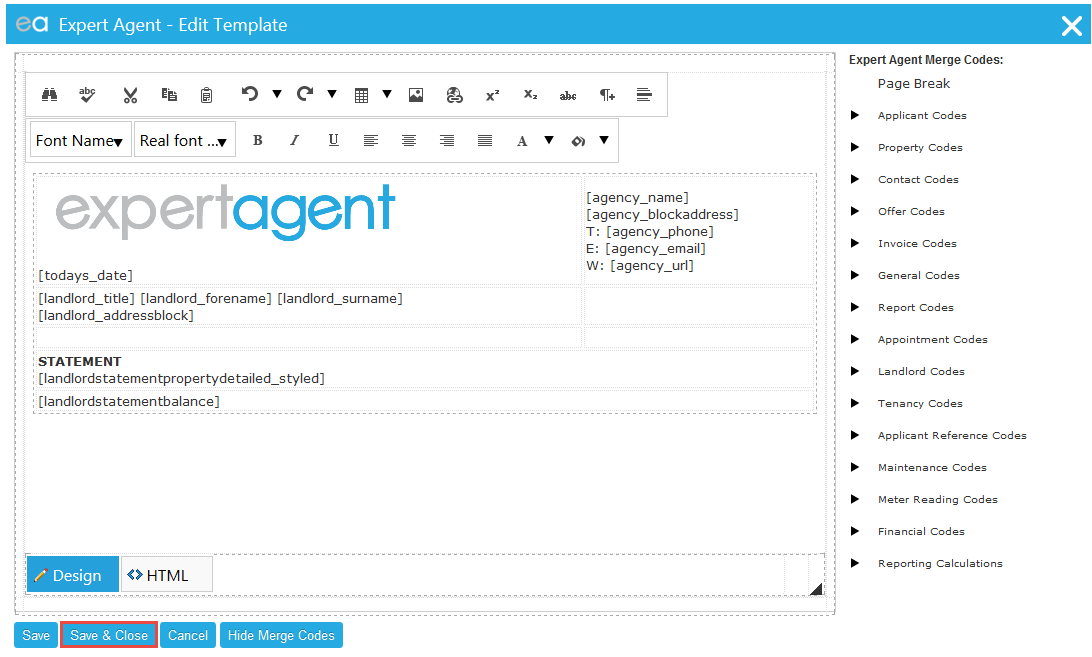Viewport: 1092px width, 657px height.
Task: Redo the last action
Action: coord(305,93)
